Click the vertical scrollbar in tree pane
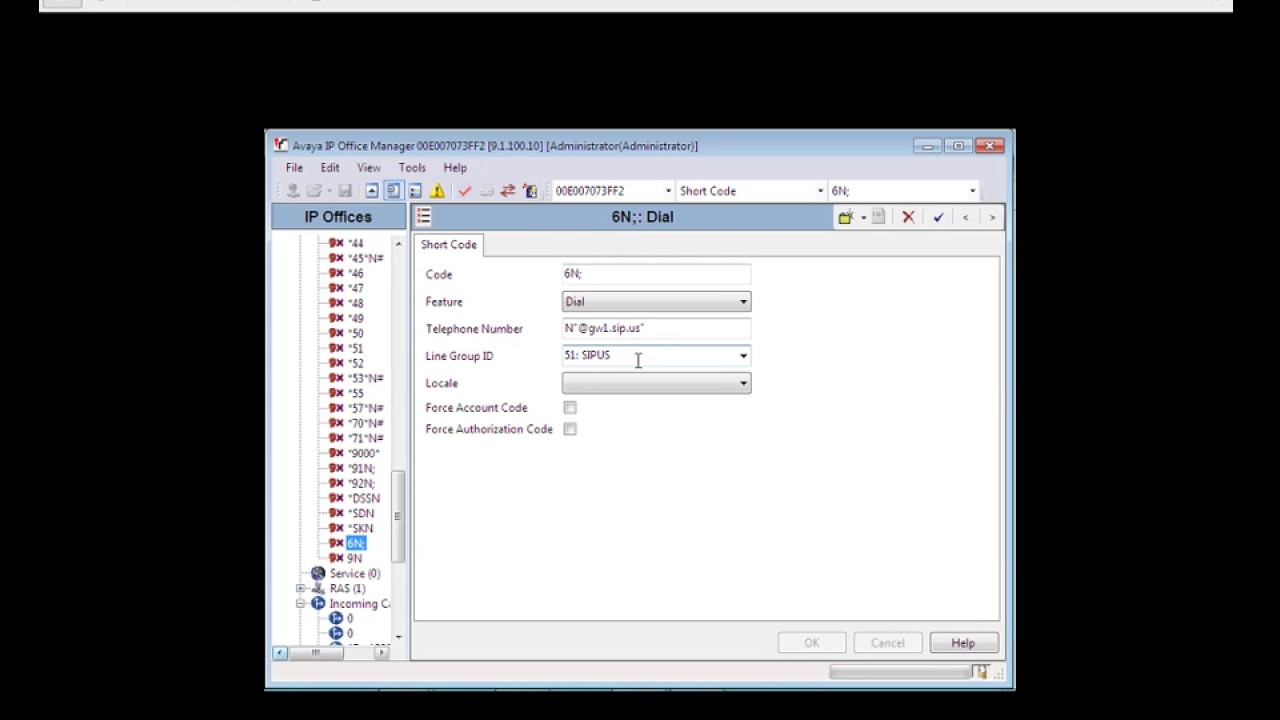1280x720 pixels. click(398, 517)
